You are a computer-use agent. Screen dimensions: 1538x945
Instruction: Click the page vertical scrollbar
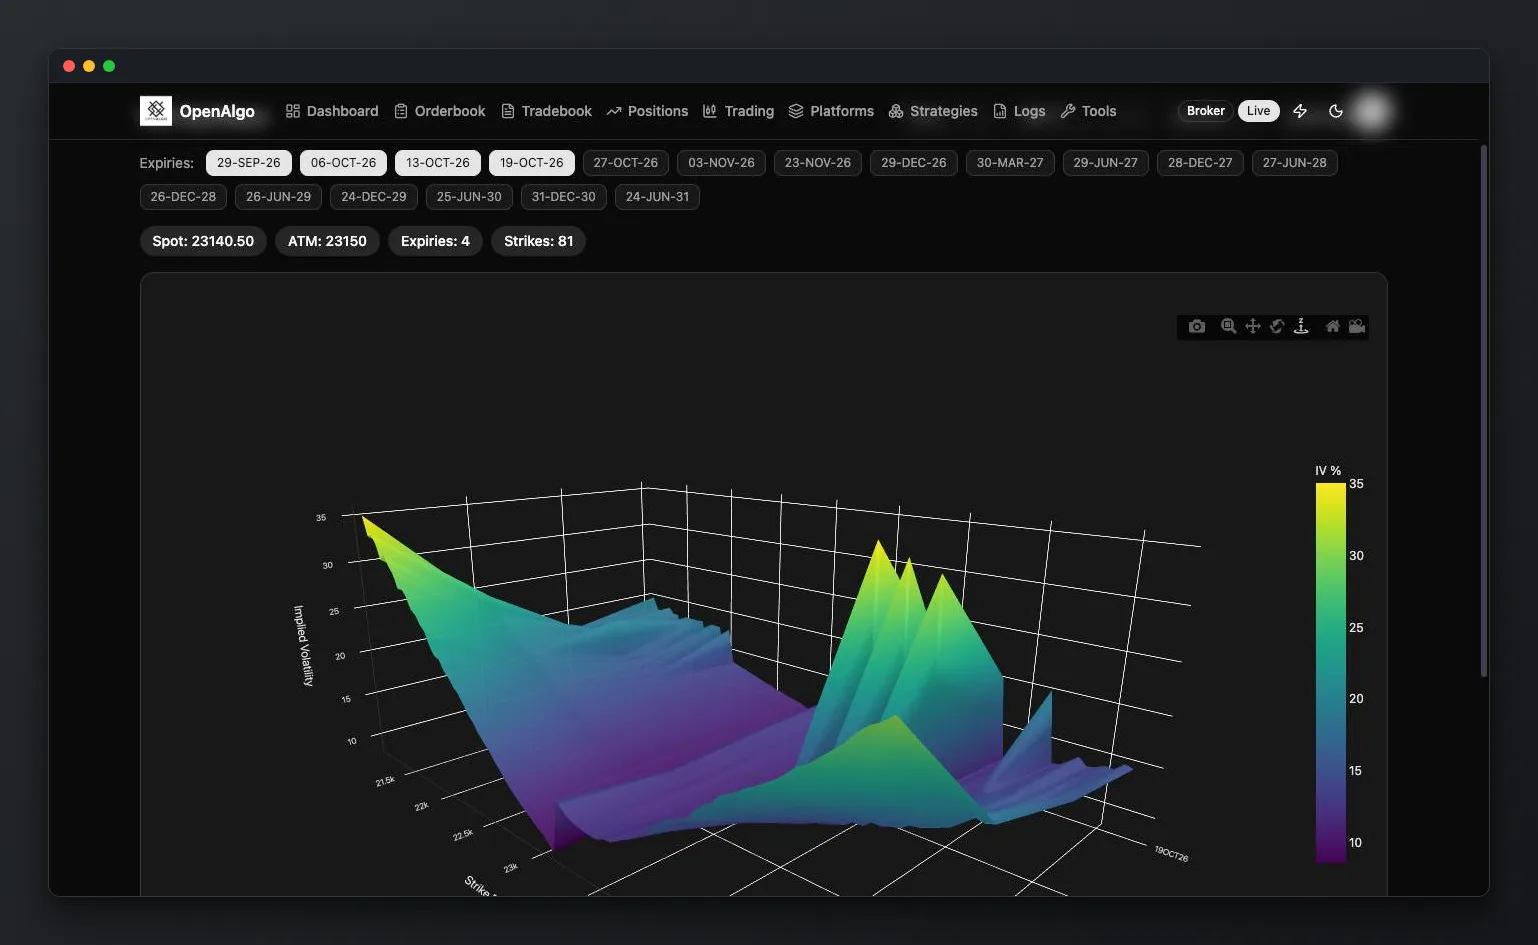(x=1484, y=410)
